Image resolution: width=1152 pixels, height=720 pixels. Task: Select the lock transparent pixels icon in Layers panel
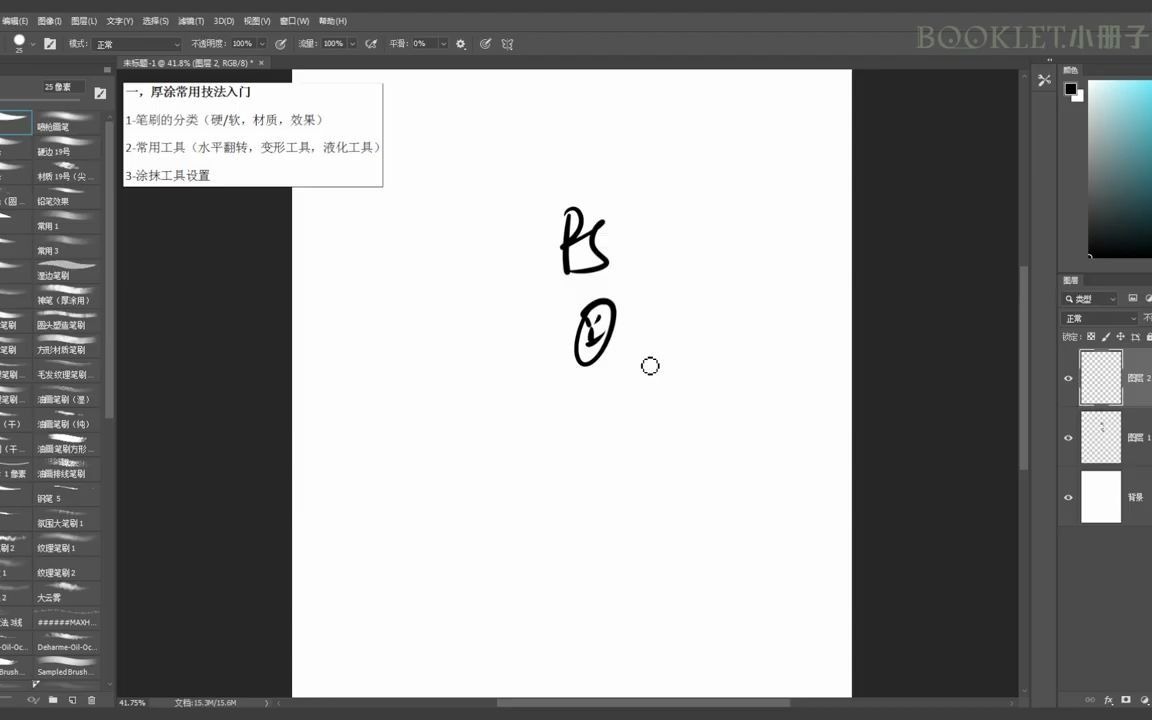1091,336
